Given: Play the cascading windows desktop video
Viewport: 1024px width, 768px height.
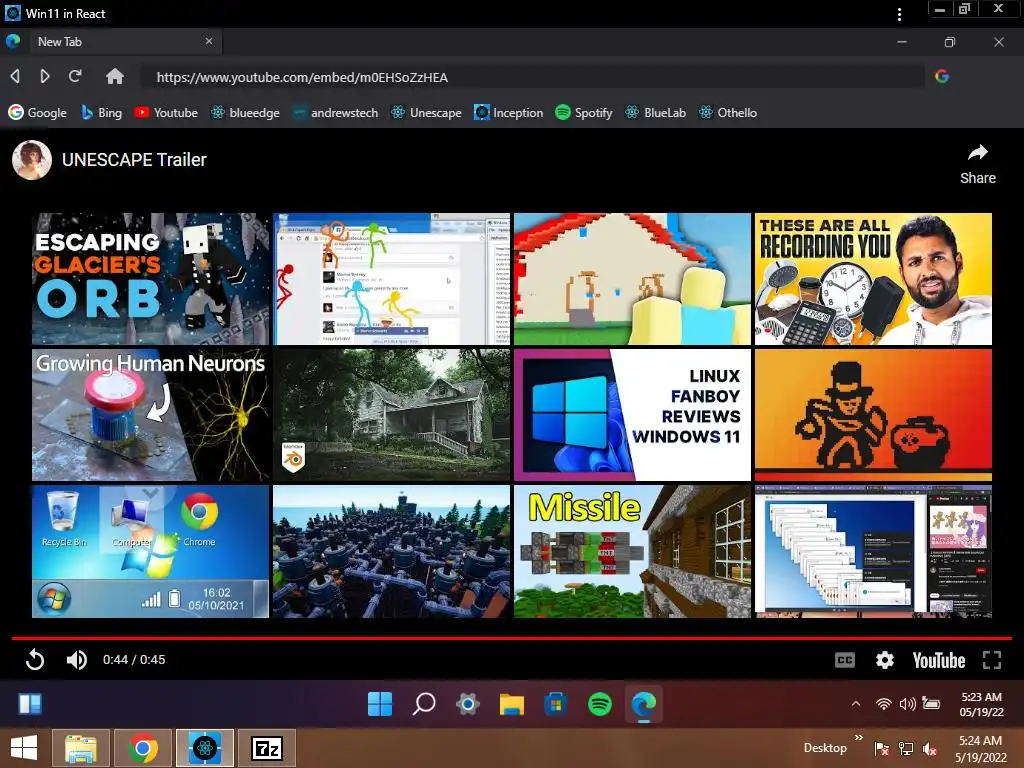Looking at the screenshot, I should click(873, 551).
